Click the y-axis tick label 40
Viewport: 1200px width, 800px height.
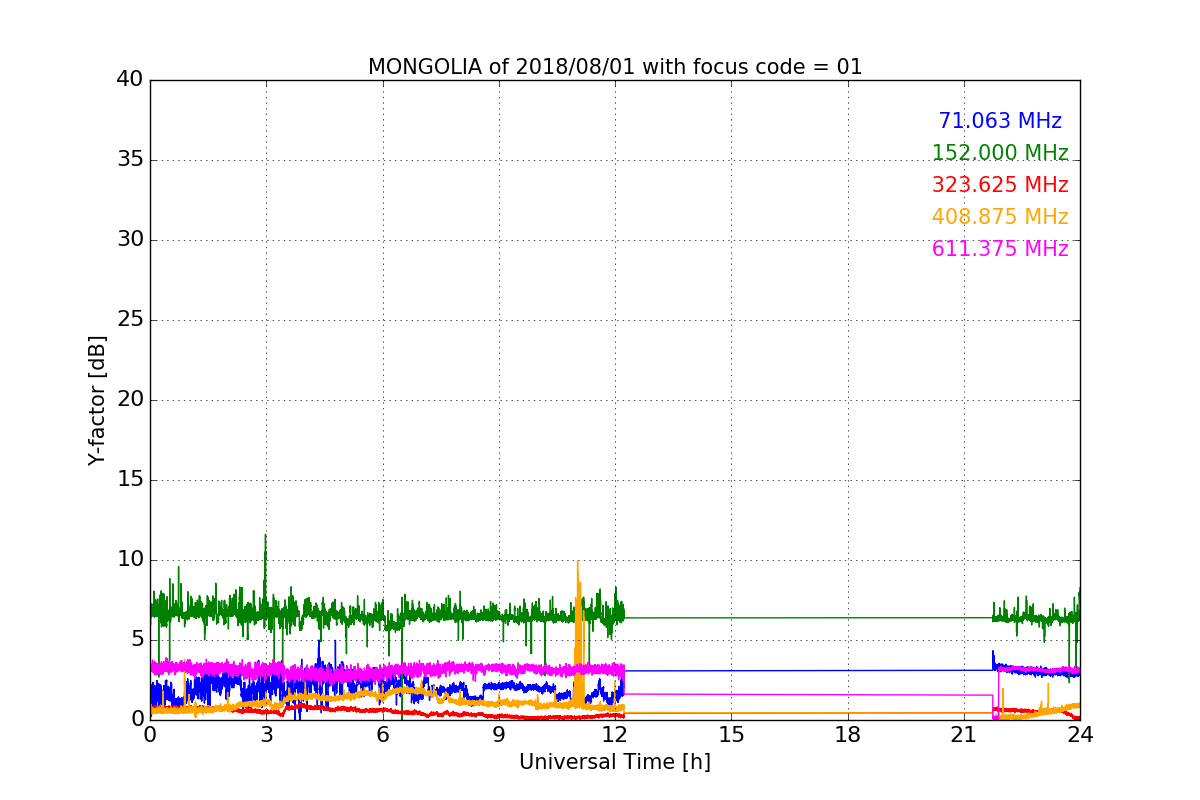tap(130, 80)
